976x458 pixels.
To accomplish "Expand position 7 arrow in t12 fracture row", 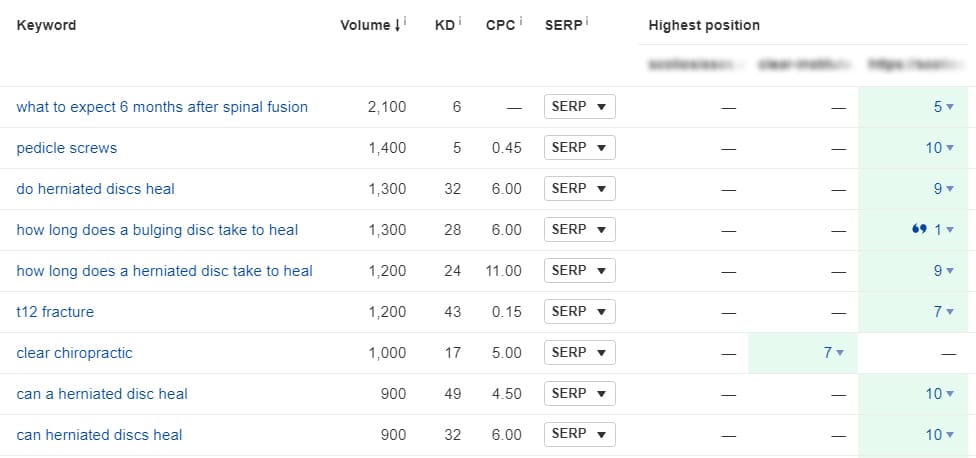I will pos(950,312).
